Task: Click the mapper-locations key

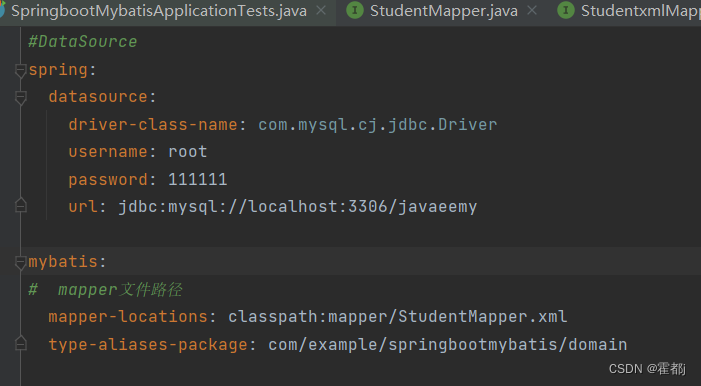Action: point(128,317)
